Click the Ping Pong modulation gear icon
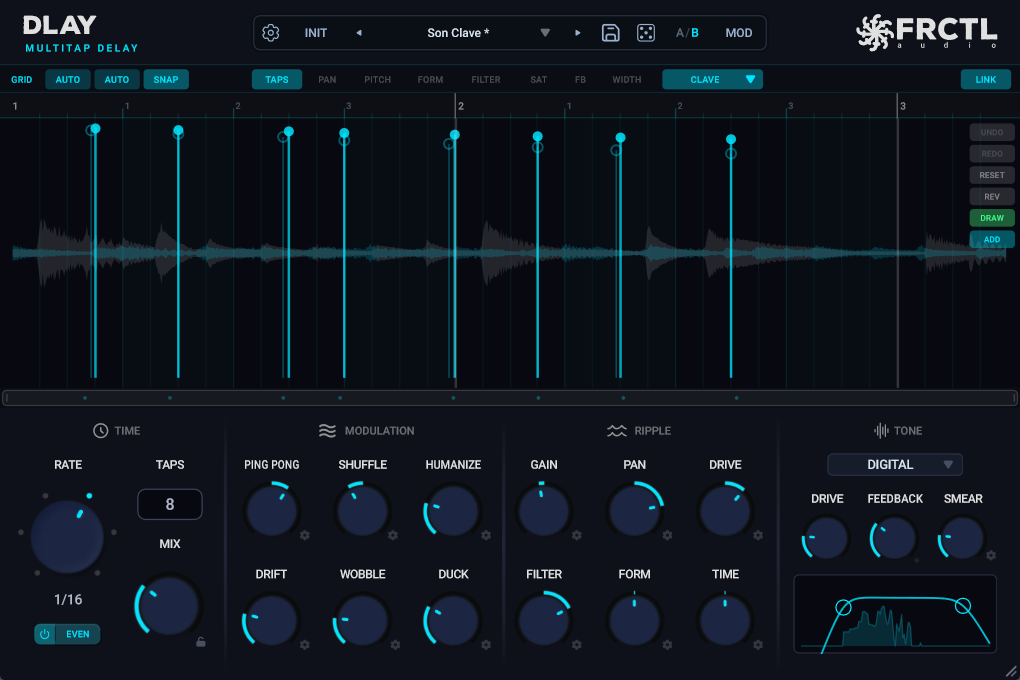 coord(304,535)
